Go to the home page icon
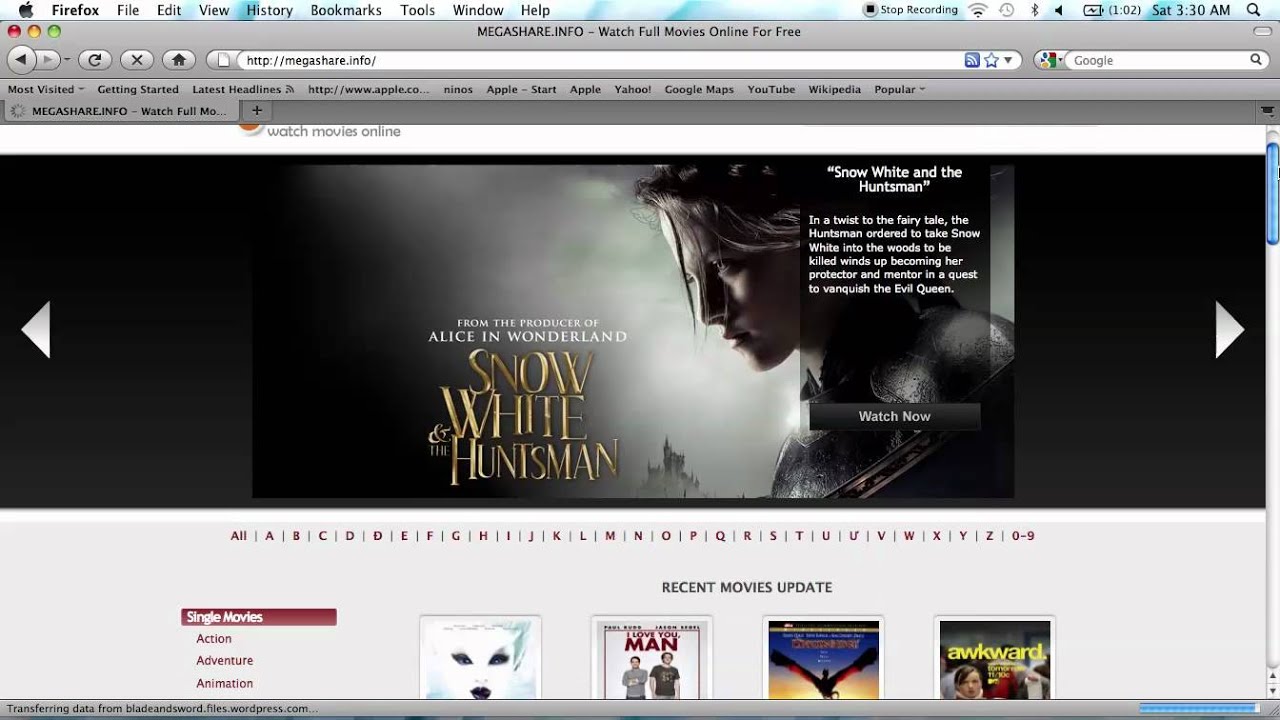The width and height of the screenshot is (1280, 720). (179, 60)
